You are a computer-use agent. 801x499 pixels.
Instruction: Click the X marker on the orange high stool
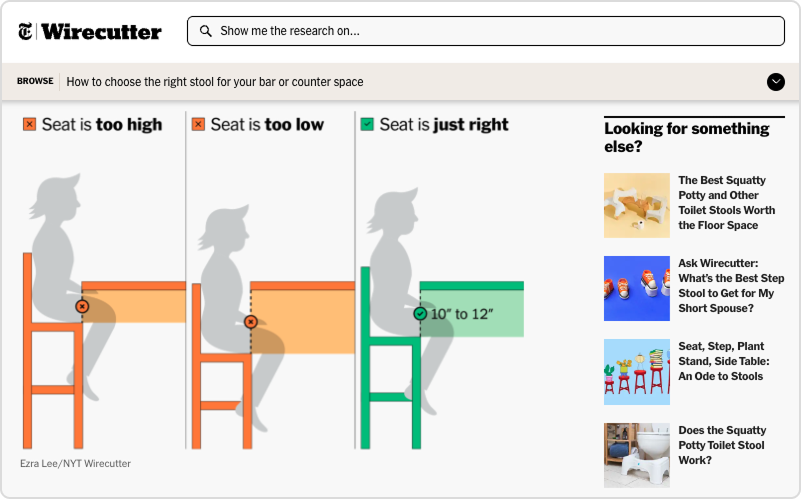[x=83, y=307]
